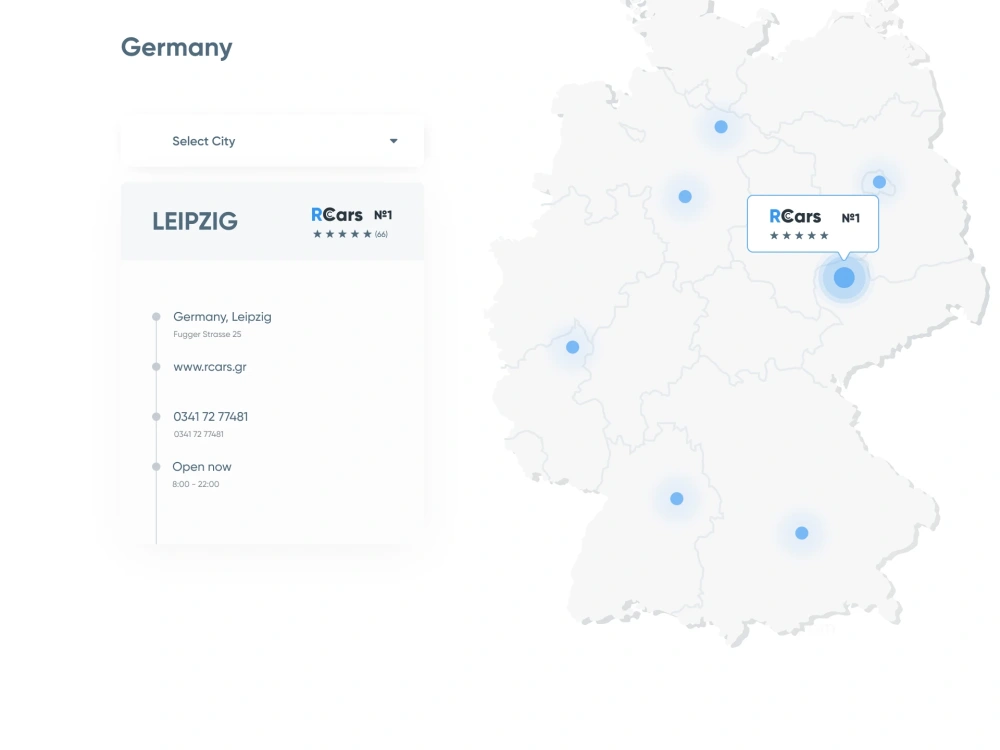Image resolution: width=1000 pixels, height=750 pixels.
Task: Click the Hamburg location marker on the map
Action: point(721,127)
